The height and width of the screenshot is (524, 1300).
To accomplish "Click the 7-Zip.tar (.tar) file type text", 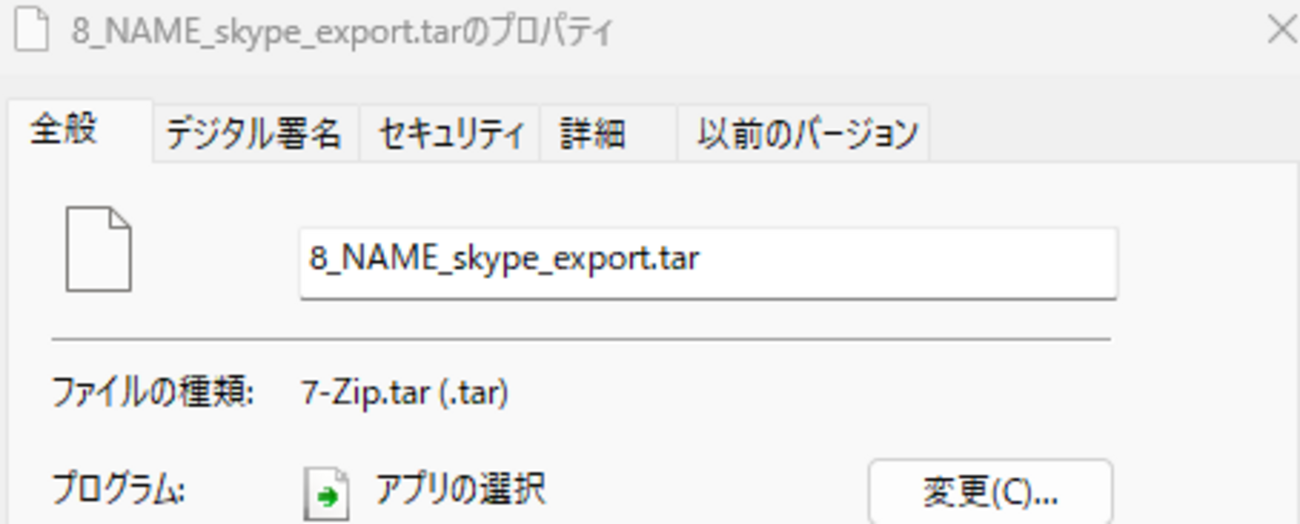I will (x=405, y=393).
